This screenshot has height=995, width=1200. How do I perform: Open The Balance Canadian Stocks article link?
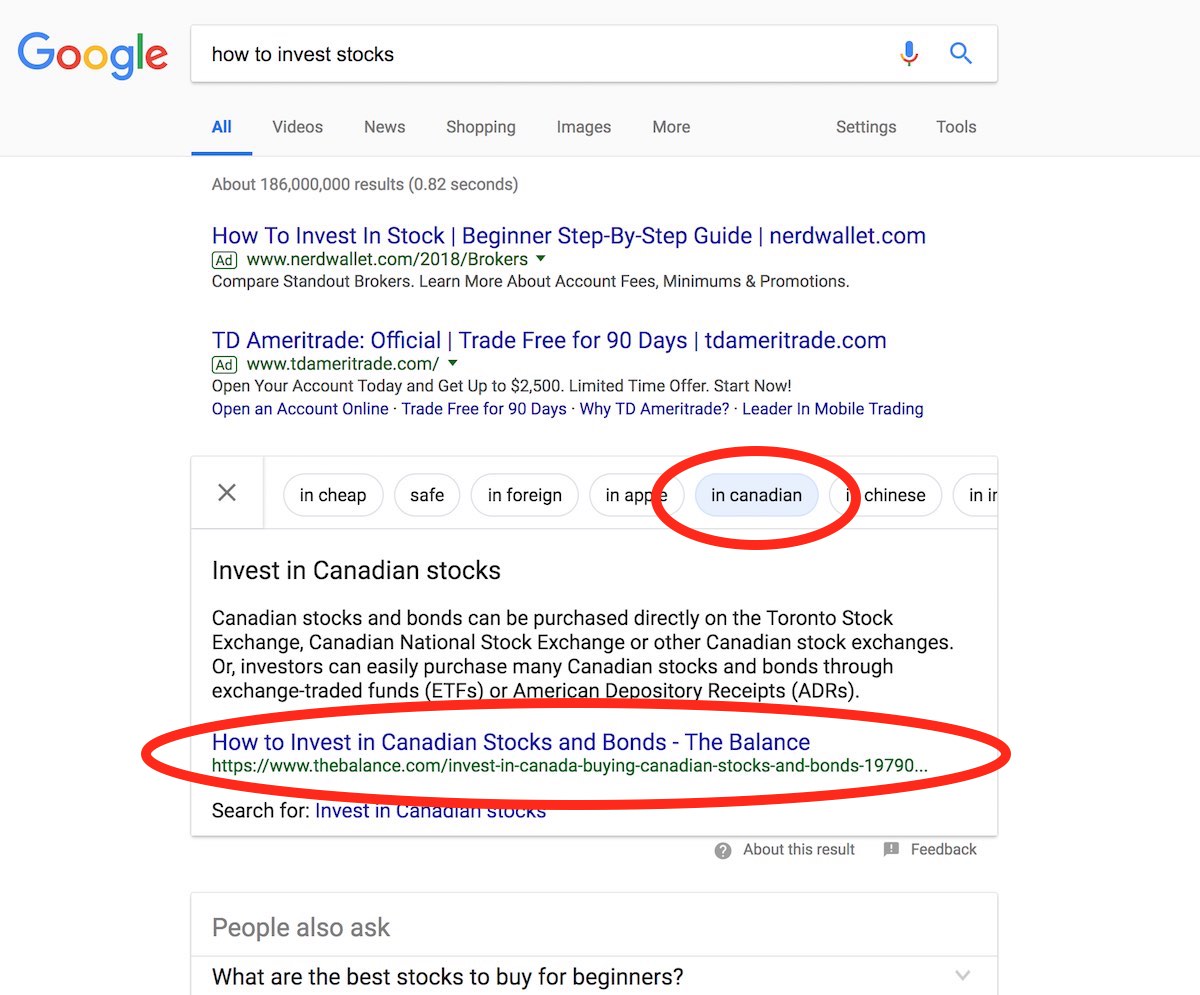[511, 742]
